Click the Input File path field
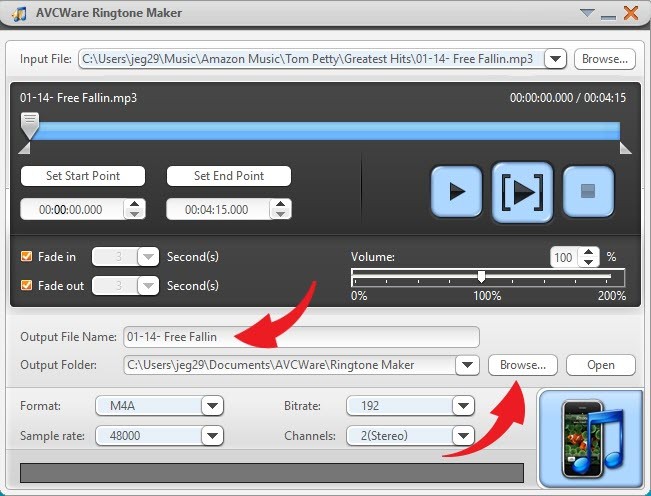The height and width of the screenshot is (496, 651). (x=311, y=59)
